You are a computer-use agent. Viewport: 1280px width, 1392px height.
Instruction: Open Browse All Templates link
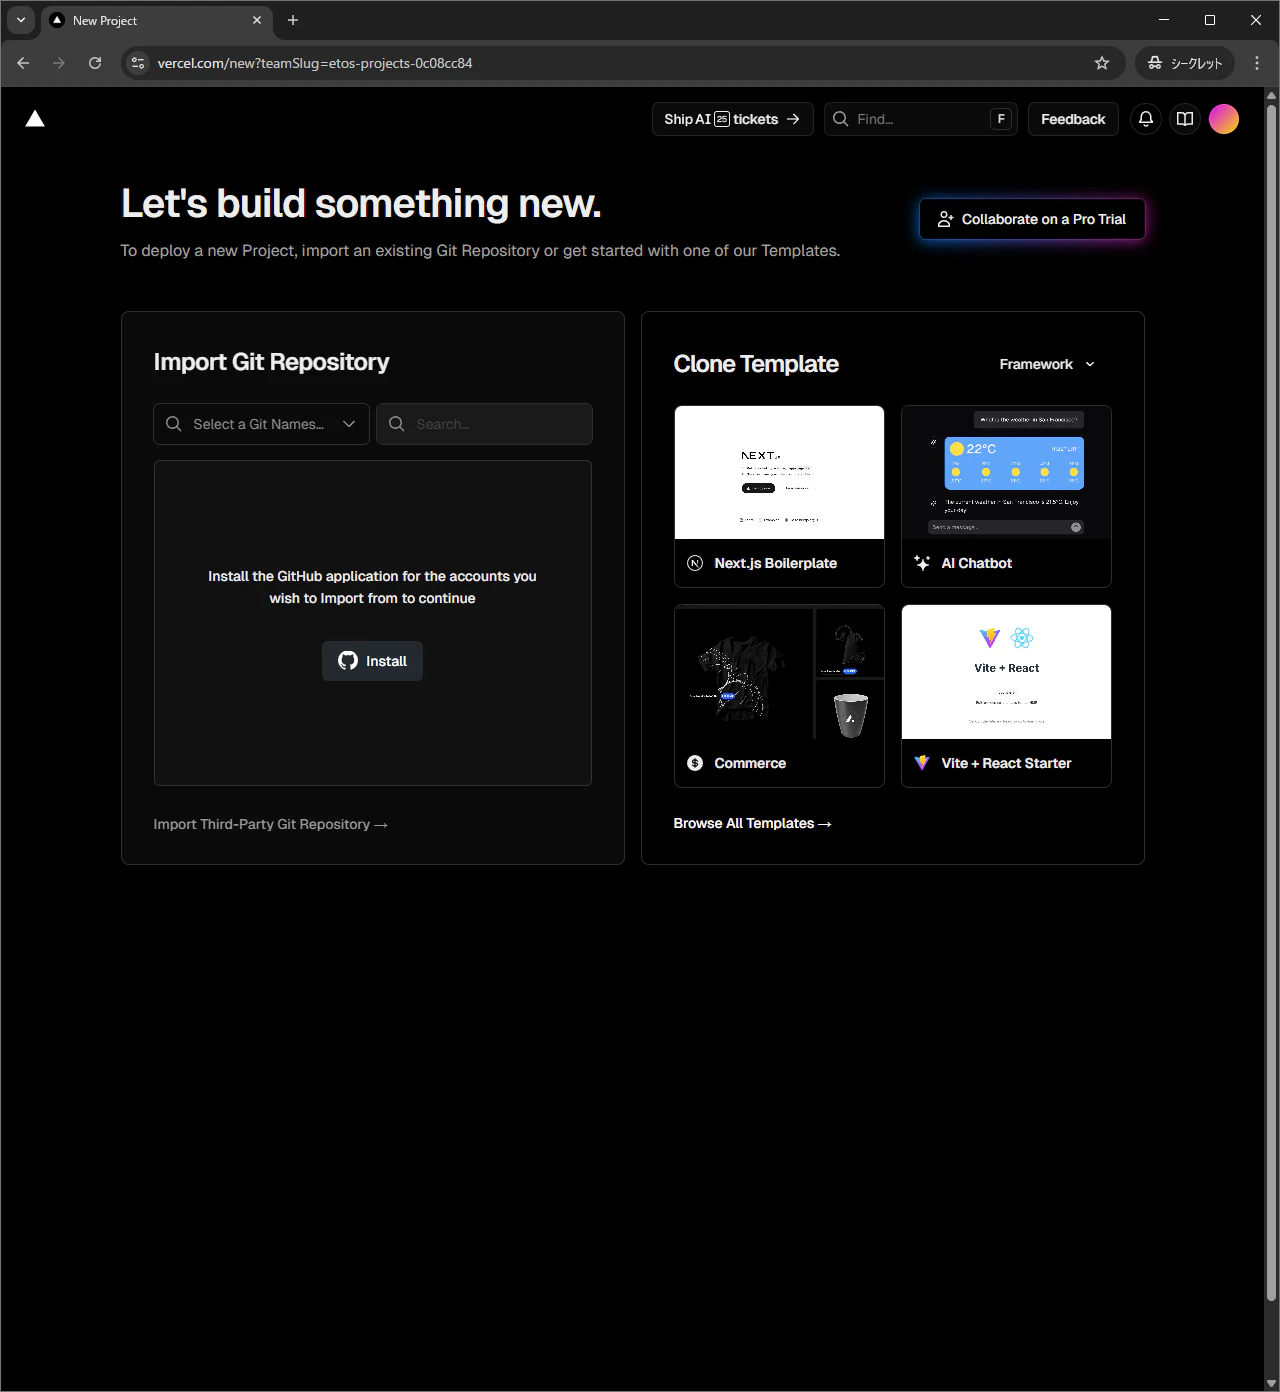click(x=752, y=823)
